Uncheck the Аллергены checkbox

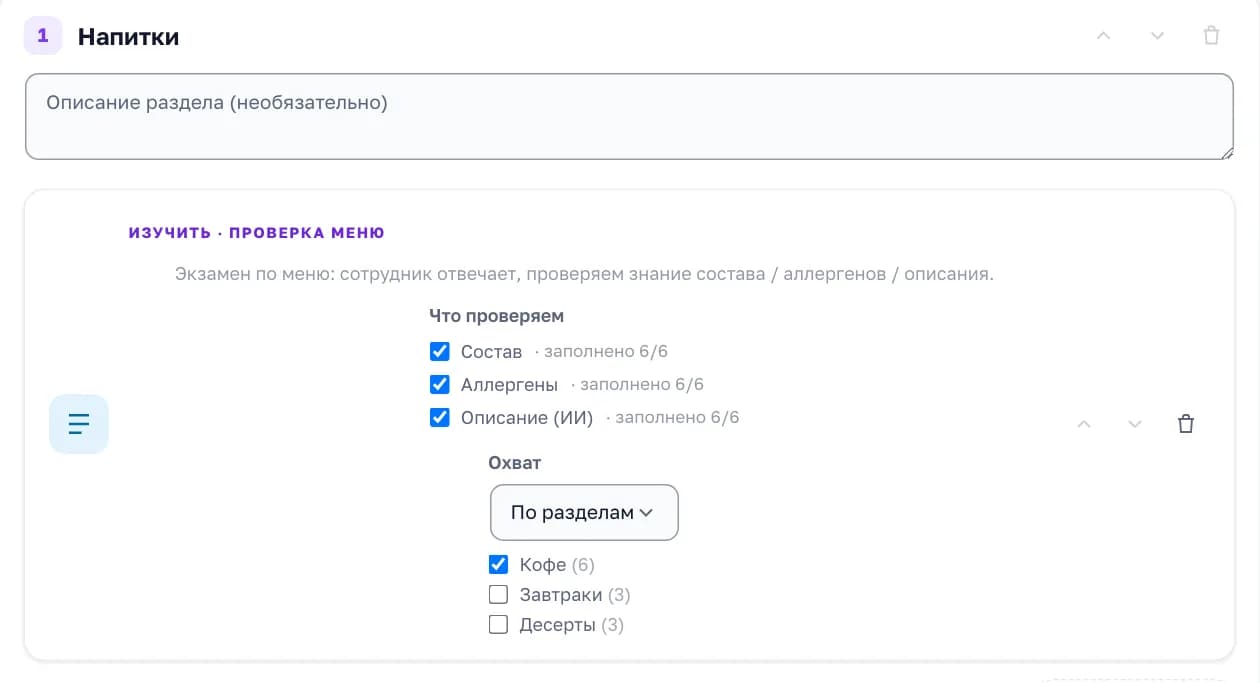439,384
